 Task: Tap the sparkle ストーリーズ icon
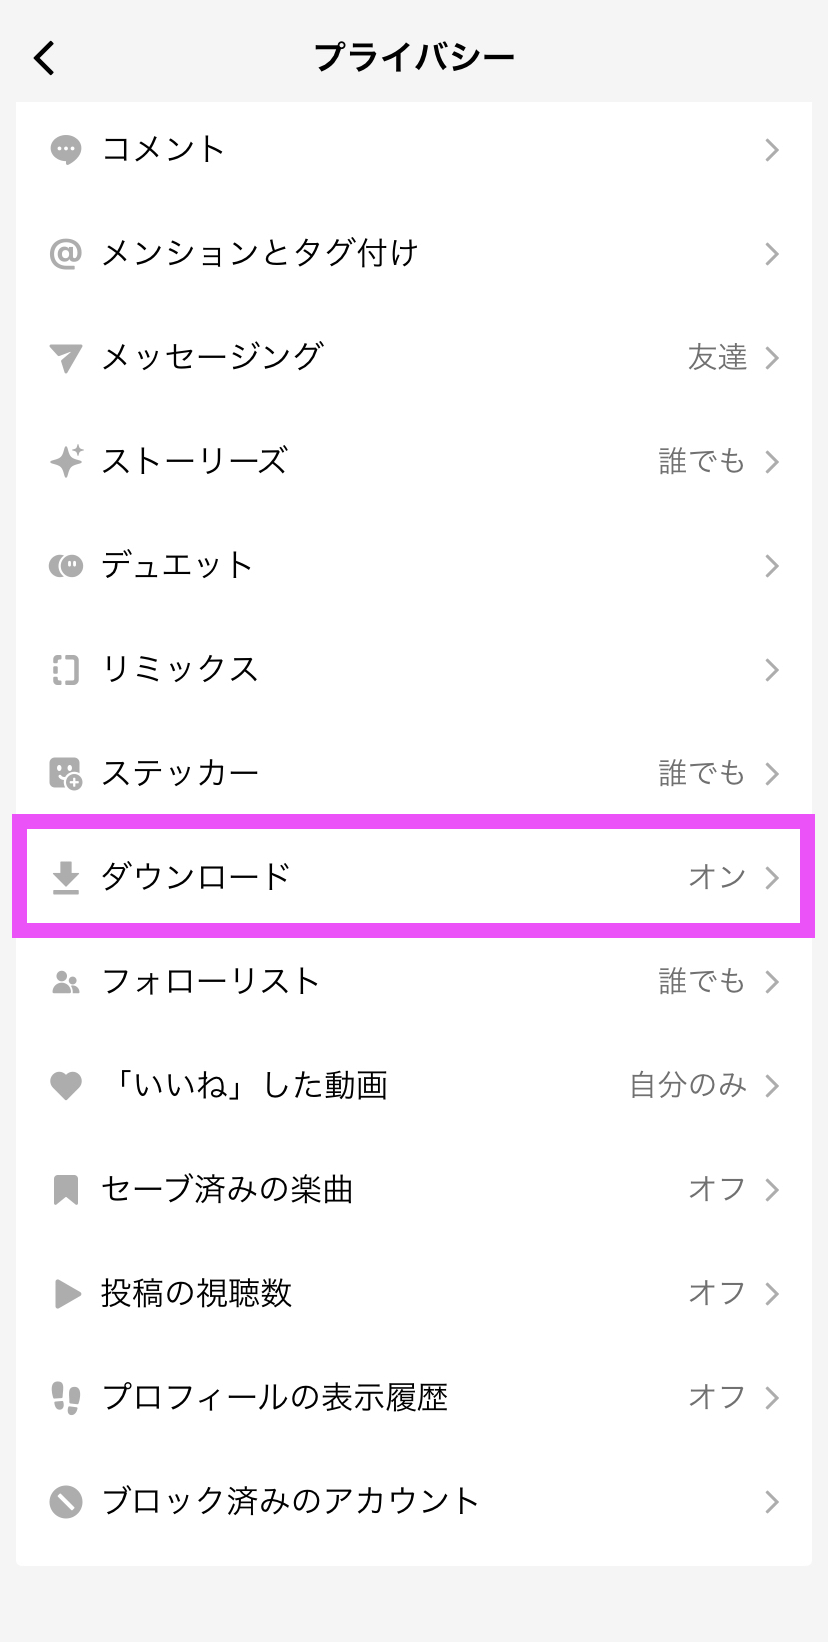[66, 462]
